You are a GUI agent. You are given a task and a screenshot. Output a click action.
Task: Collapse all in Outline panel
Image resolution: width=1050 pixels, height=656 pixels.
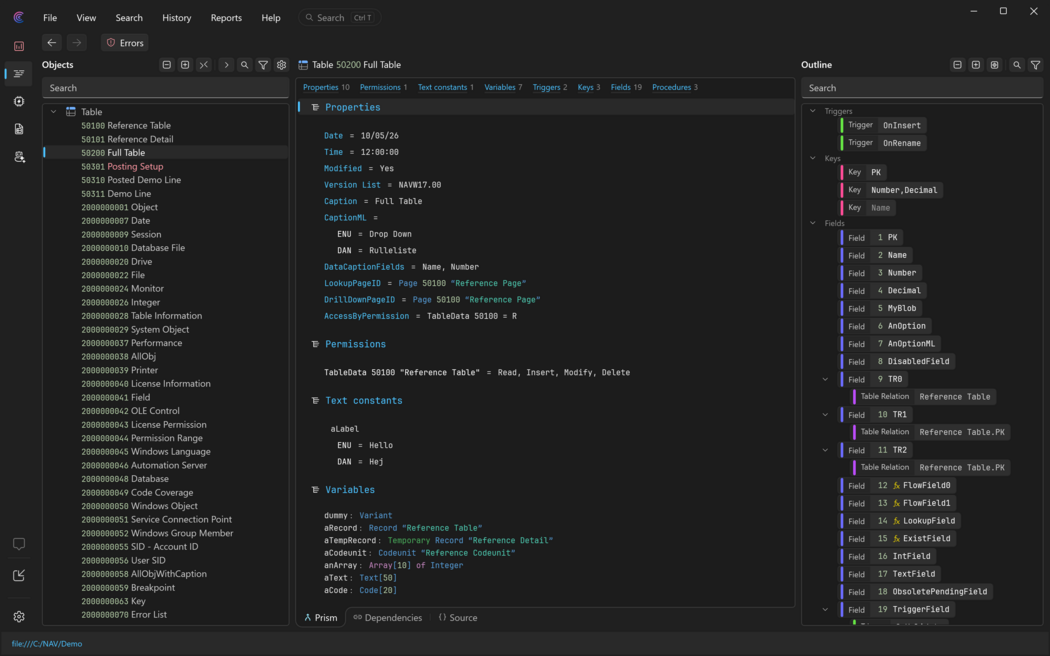[958, 65]
